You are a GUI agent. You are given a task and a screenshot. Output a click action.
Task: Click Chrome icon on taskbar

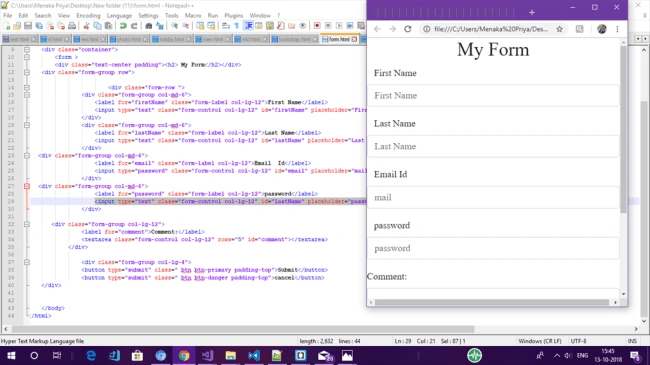[184, 355]
